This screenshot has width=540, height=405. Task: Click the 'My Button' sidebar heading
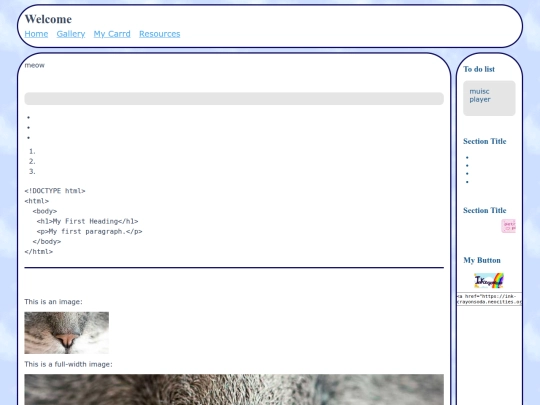click(x=482, y=260)
